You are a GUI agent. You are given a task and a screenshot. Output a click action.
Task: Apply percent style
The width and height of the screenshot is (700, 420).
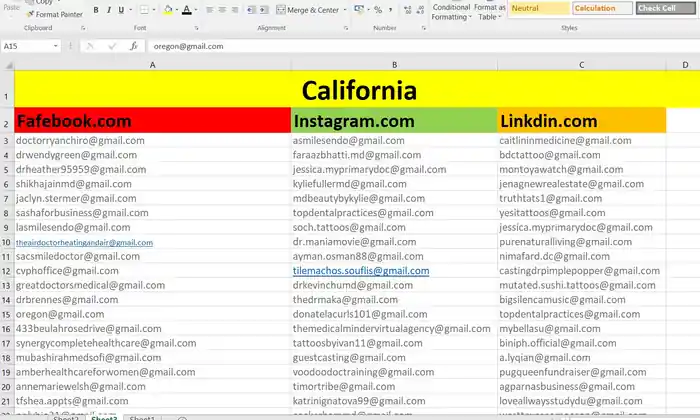[378, 10]
